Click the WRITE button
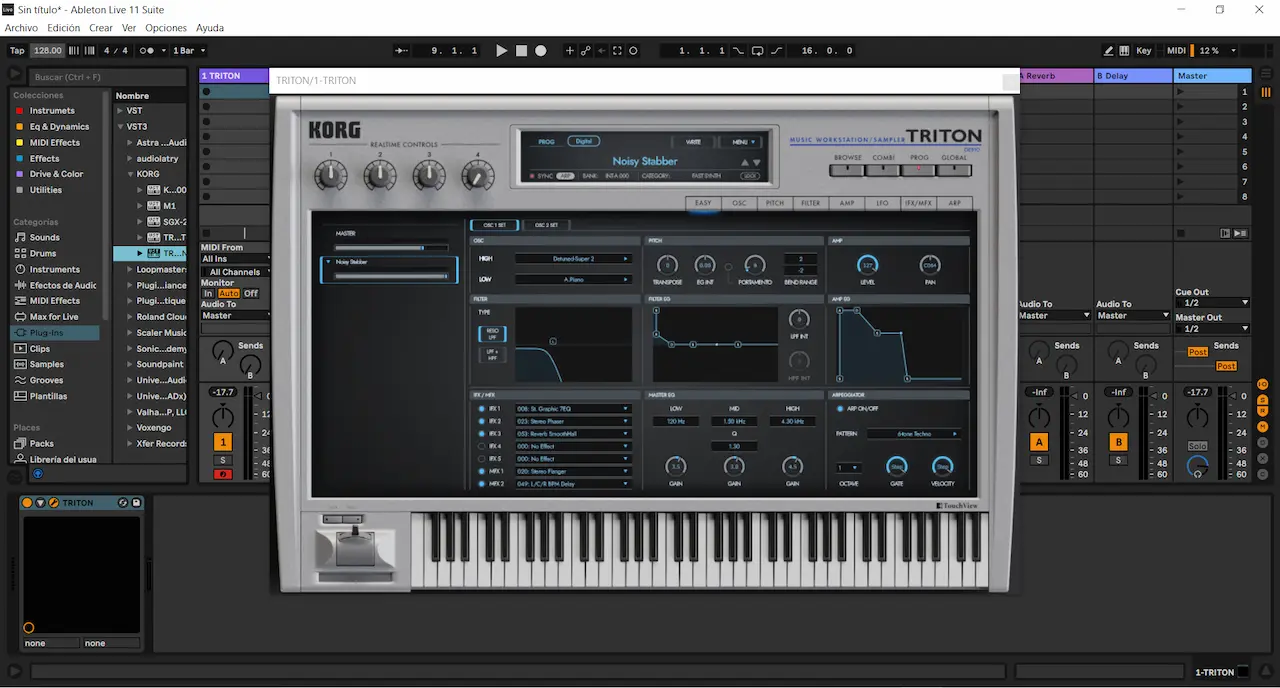Image resolution: width=1280 pixels, height=688 pixels. click(693, 142)
